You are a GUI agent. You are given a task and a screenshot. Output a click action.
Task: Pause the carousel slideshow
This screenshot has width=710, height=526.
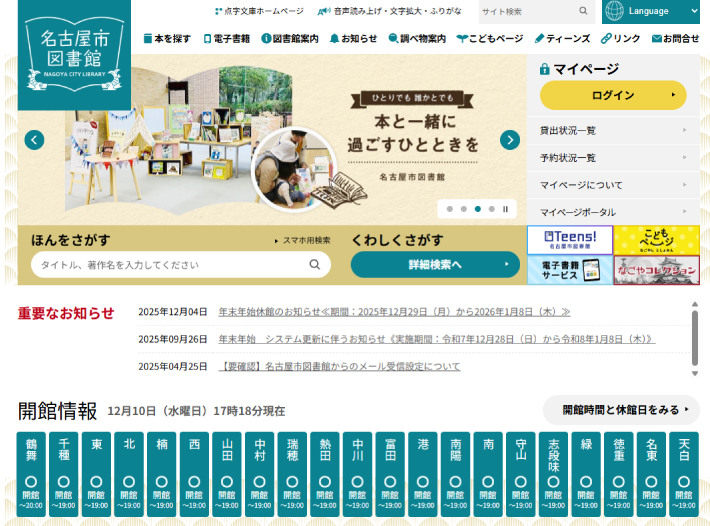(x=506, y=209)
